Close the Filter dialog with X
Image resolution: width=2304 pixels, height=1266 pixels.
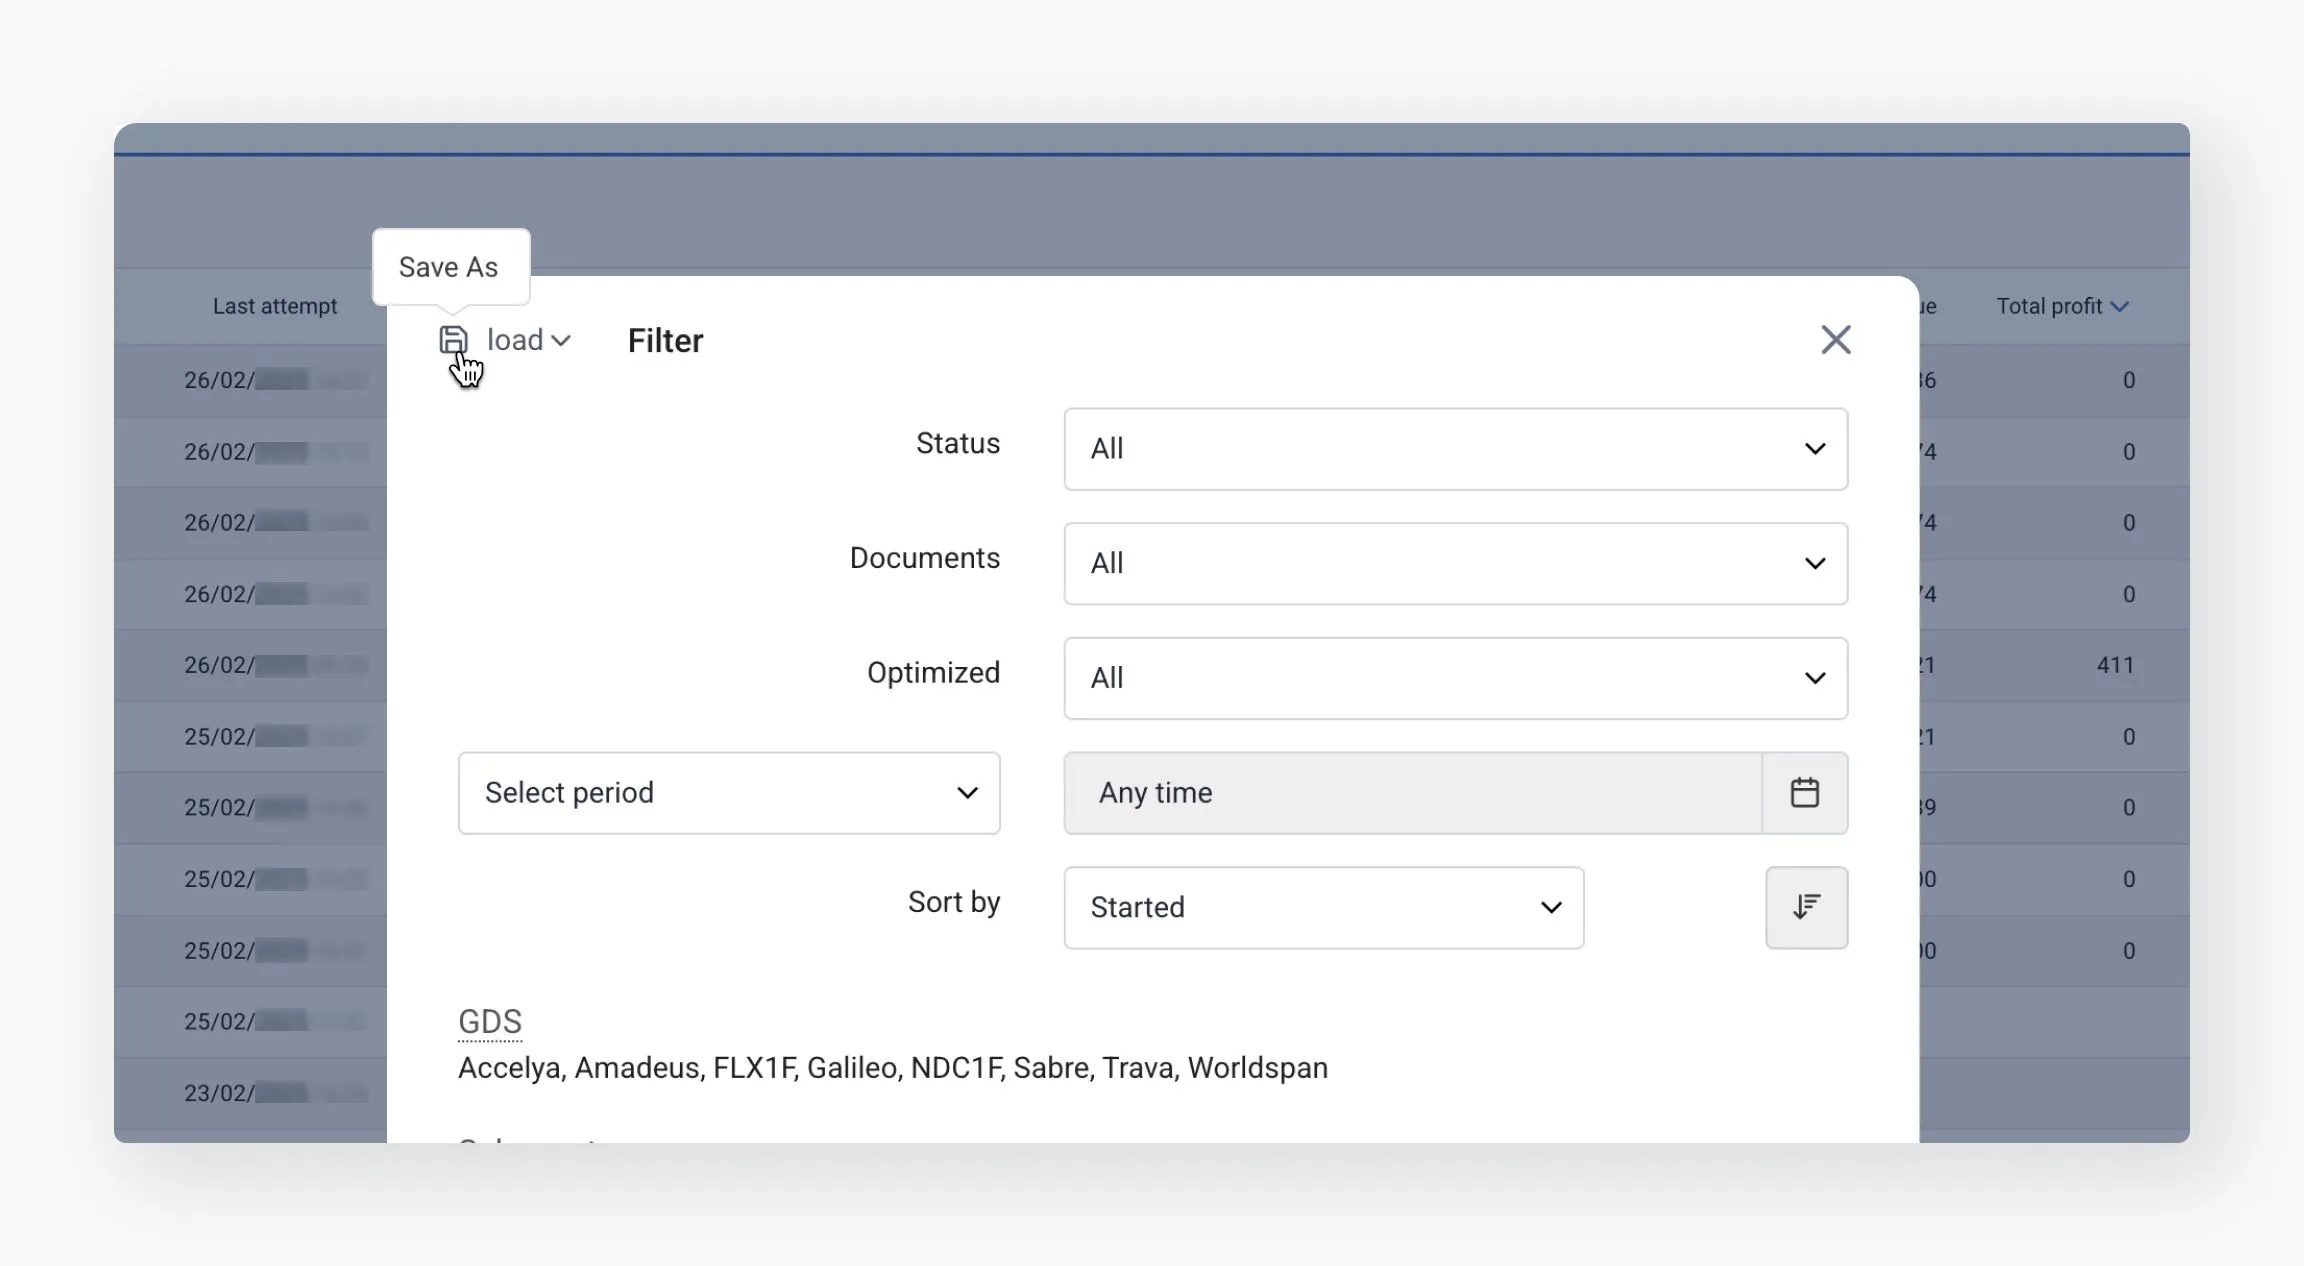(x=1835, y=340)
